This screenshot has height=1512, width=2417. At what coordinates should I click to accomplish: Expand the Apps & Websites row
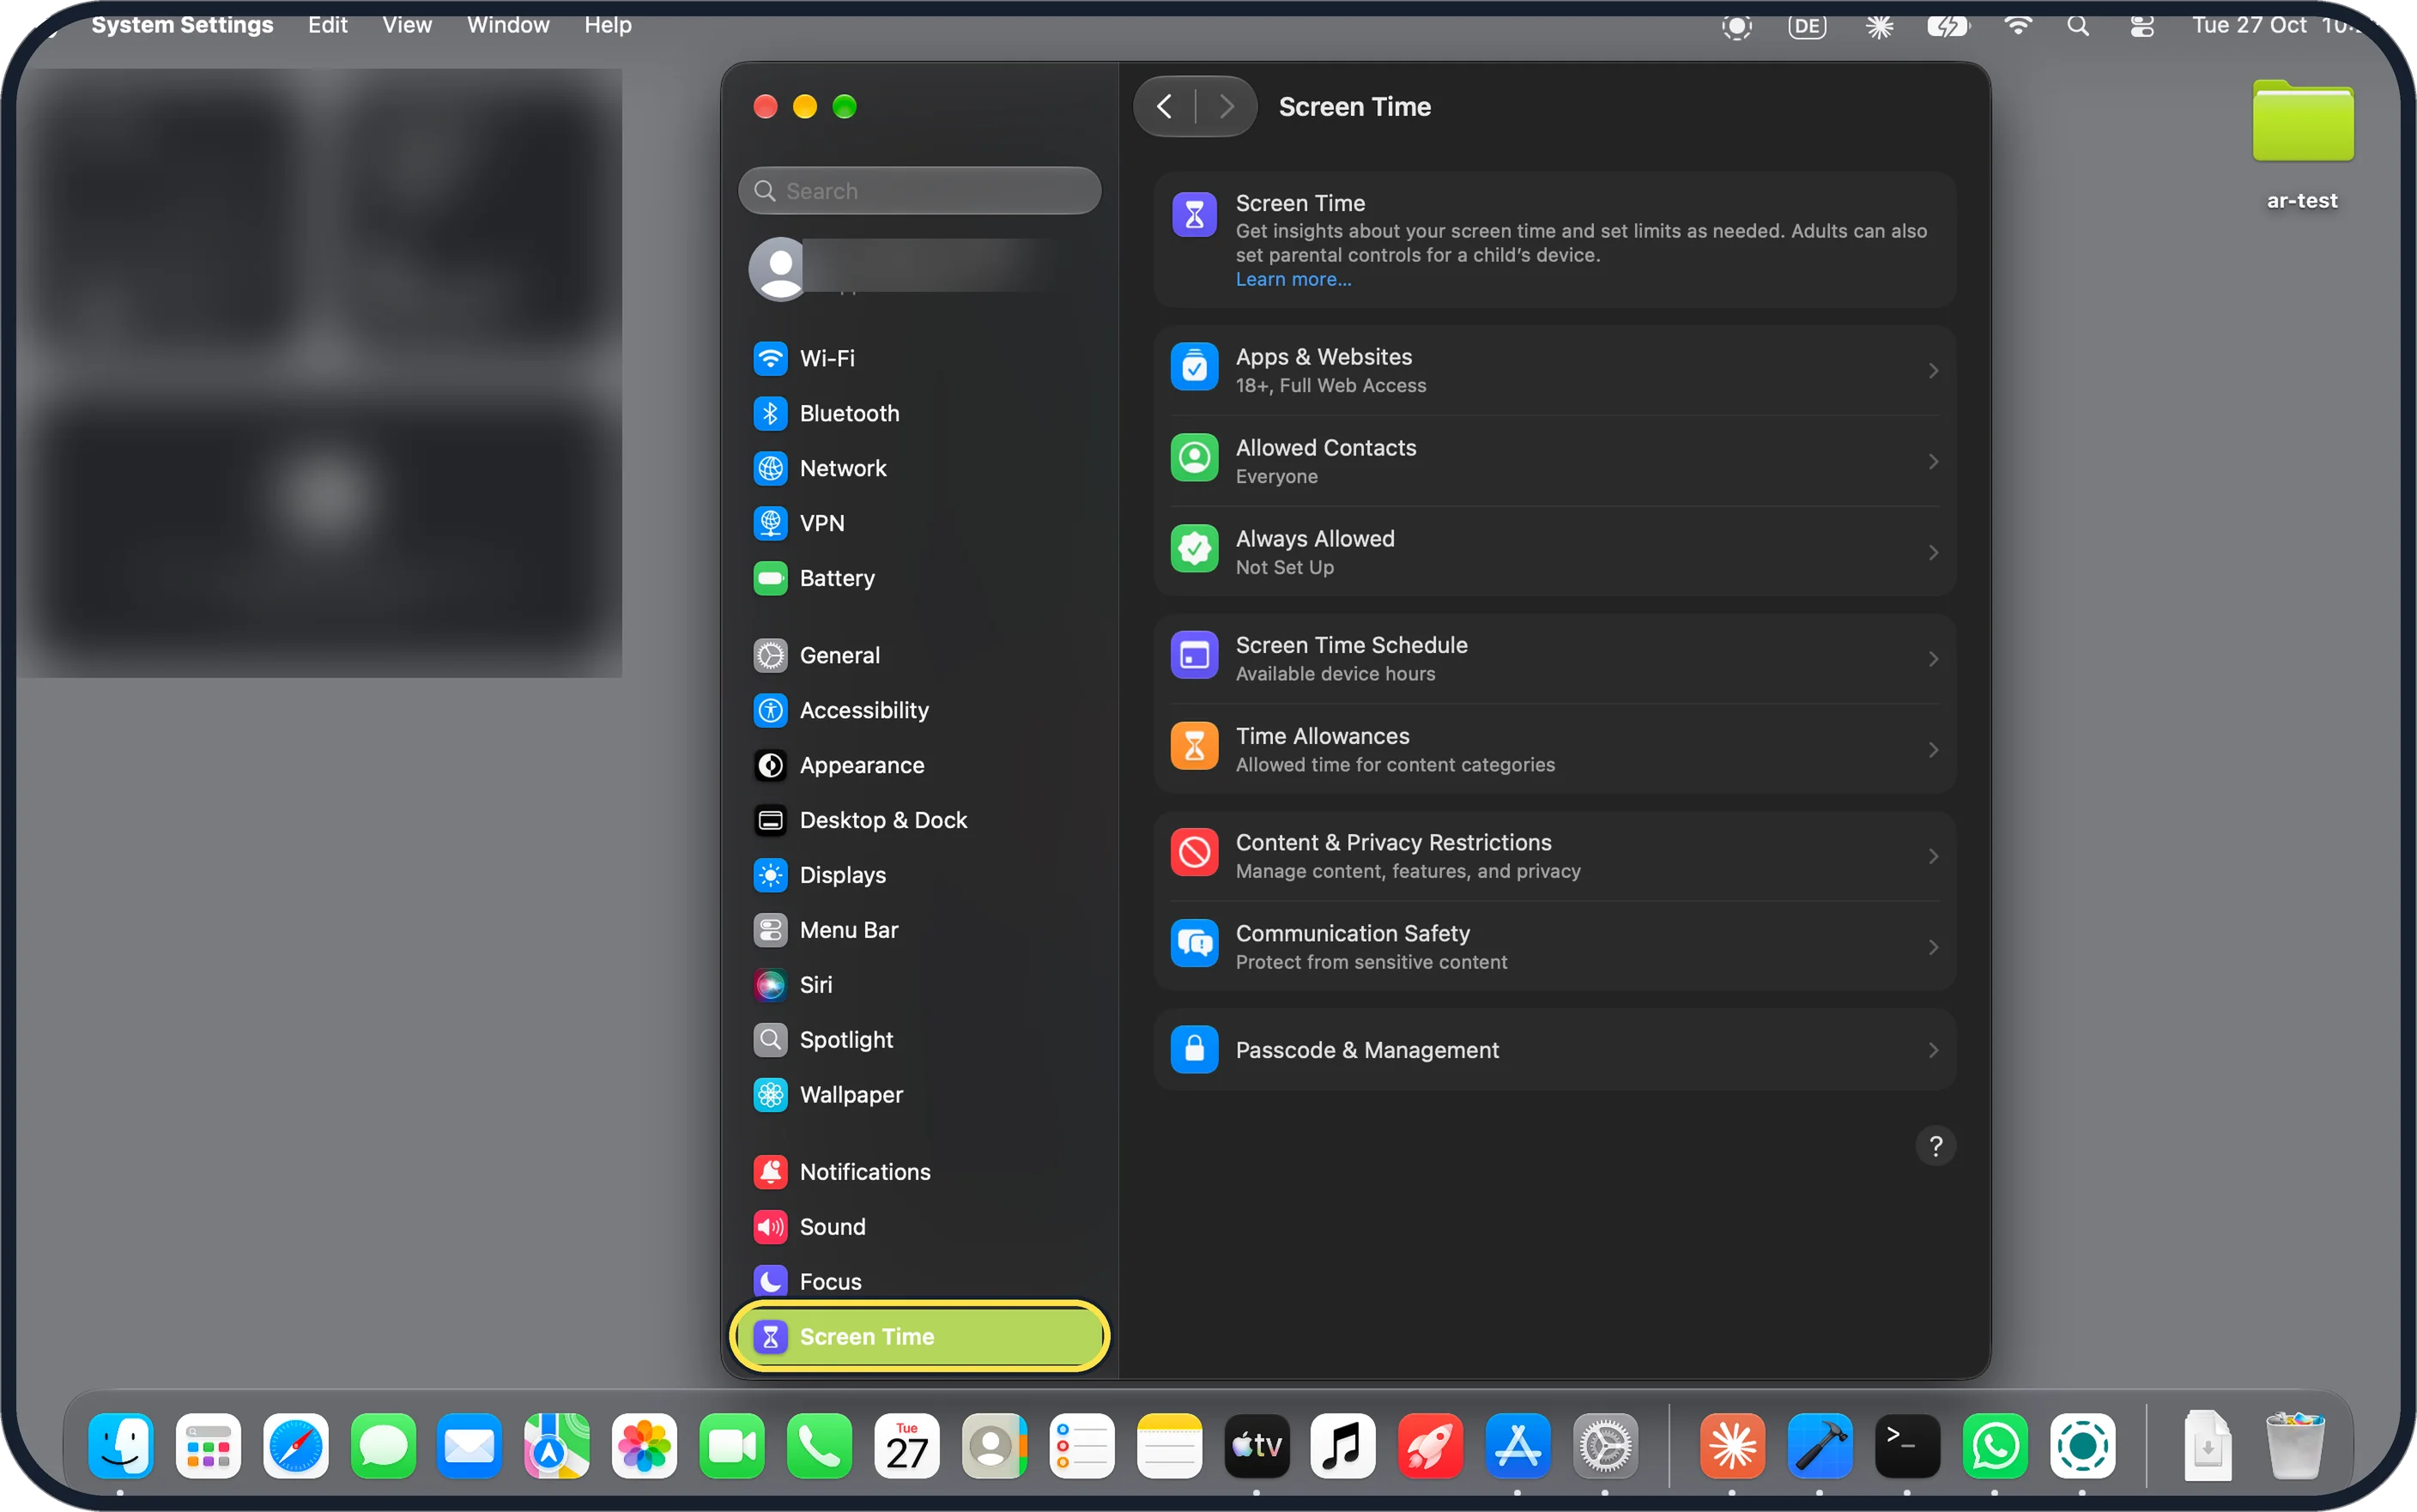point(1554,370)
